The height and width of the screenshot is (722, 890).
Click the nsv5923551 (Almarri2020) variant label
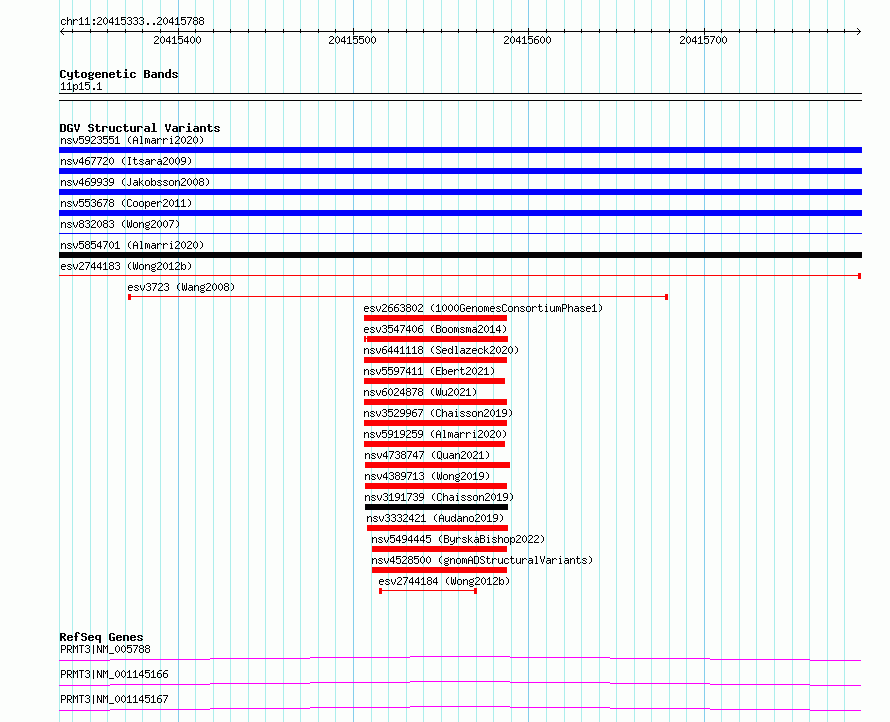132,140
